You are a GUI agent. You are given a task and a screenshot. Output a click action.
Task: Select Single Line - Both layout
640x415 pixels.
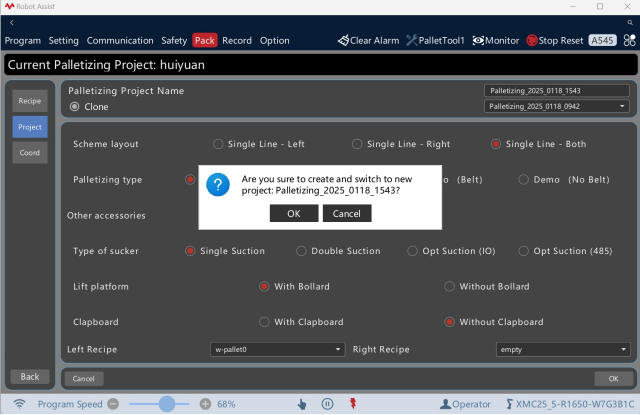tap(496, 144)
